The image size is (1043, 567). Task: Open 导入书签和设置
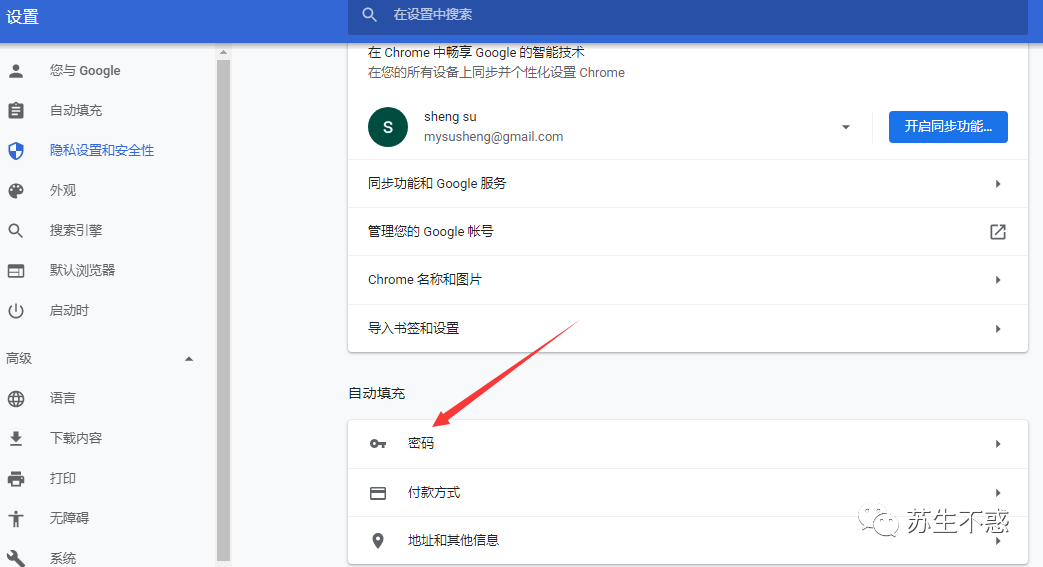[x=688, y=329]
